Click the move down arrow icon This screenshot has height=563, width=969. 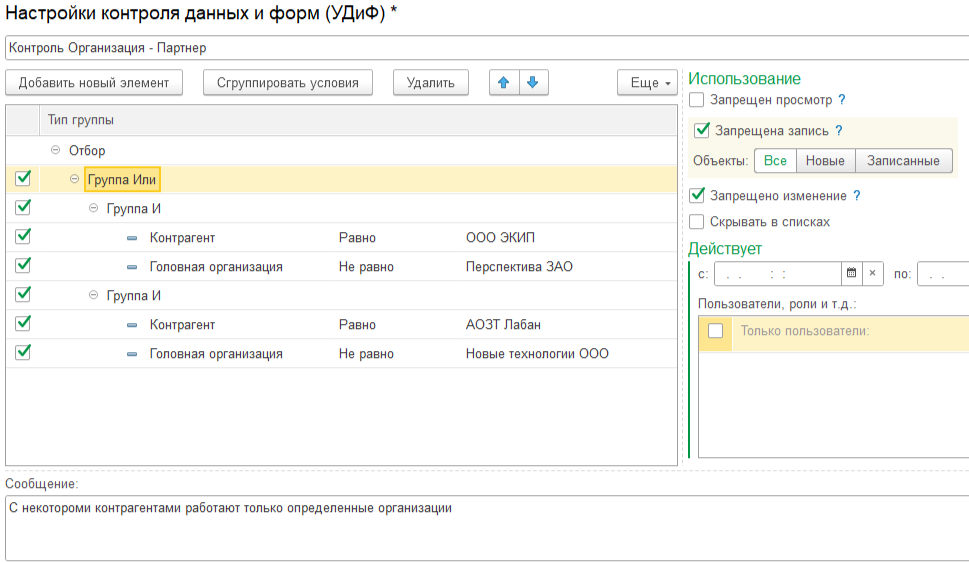pos(532,83)
